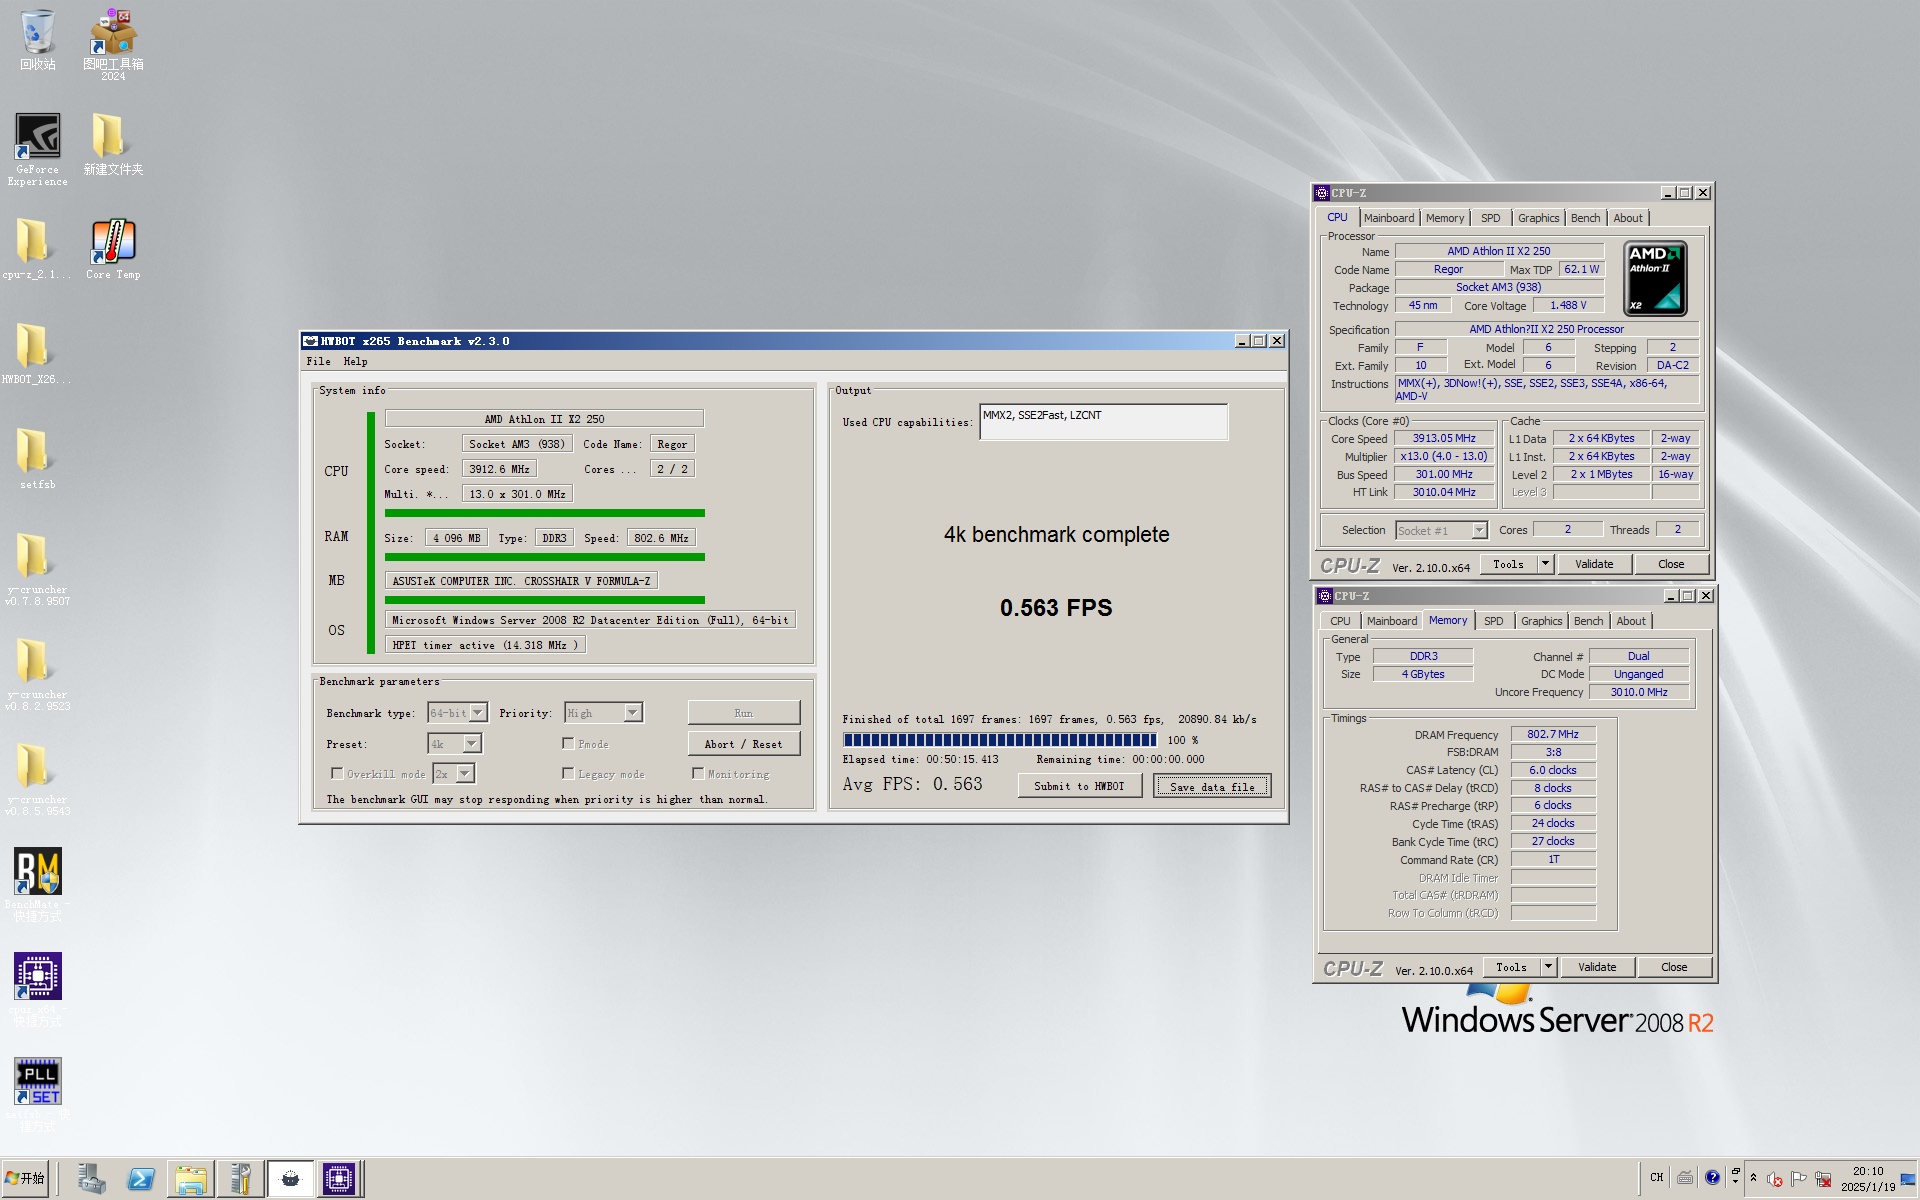Click the AMD Athlon II X2 logo image
This screenshot has width=1920, height=1200.
tap(1655, 279)
